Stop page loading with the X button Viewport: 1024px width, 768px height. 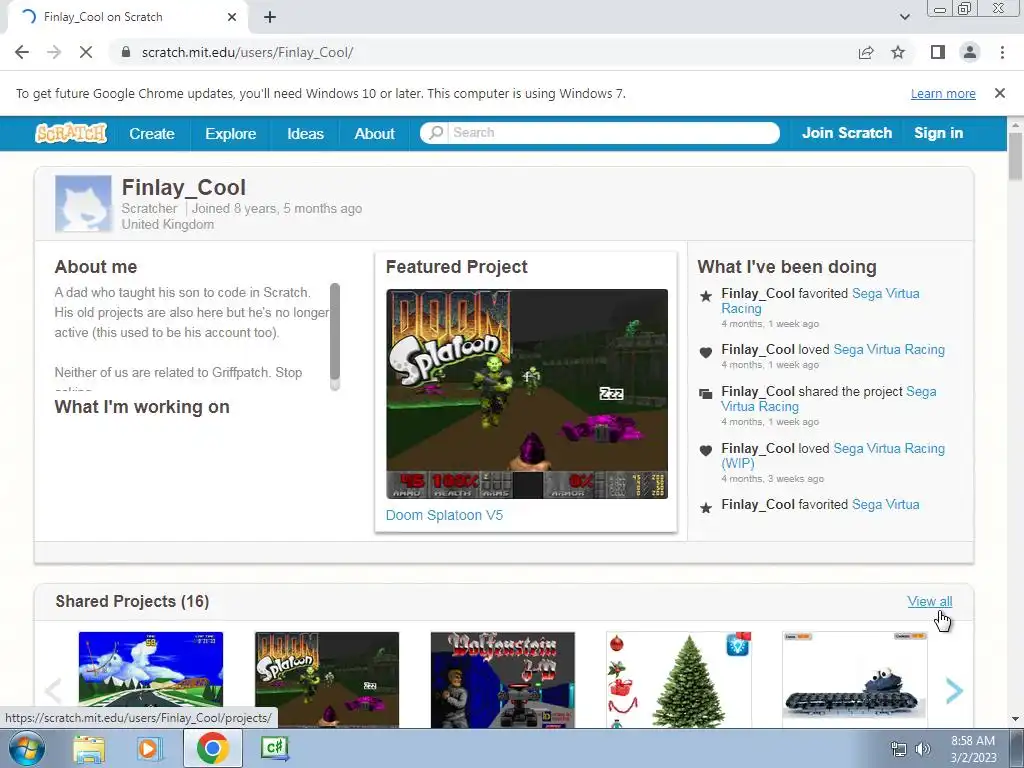pos(86,52)
